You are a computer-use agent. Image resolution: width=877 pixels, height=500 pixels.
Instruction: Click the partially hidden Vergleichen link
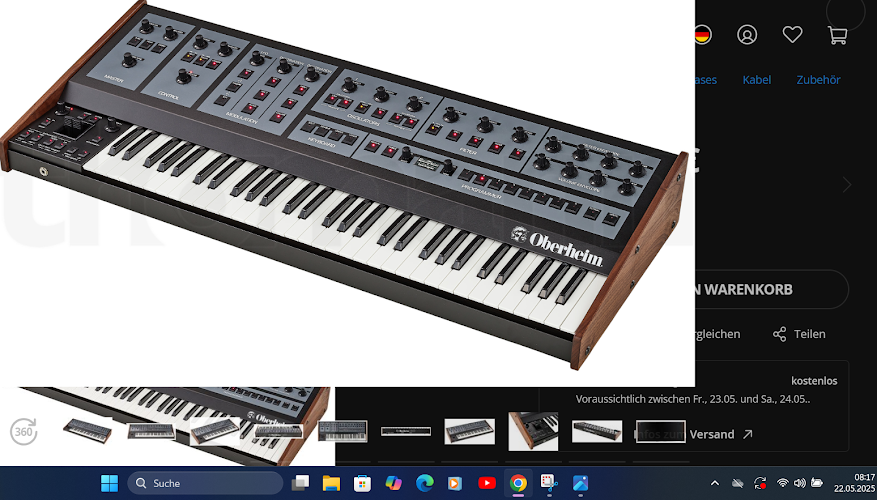718,334
